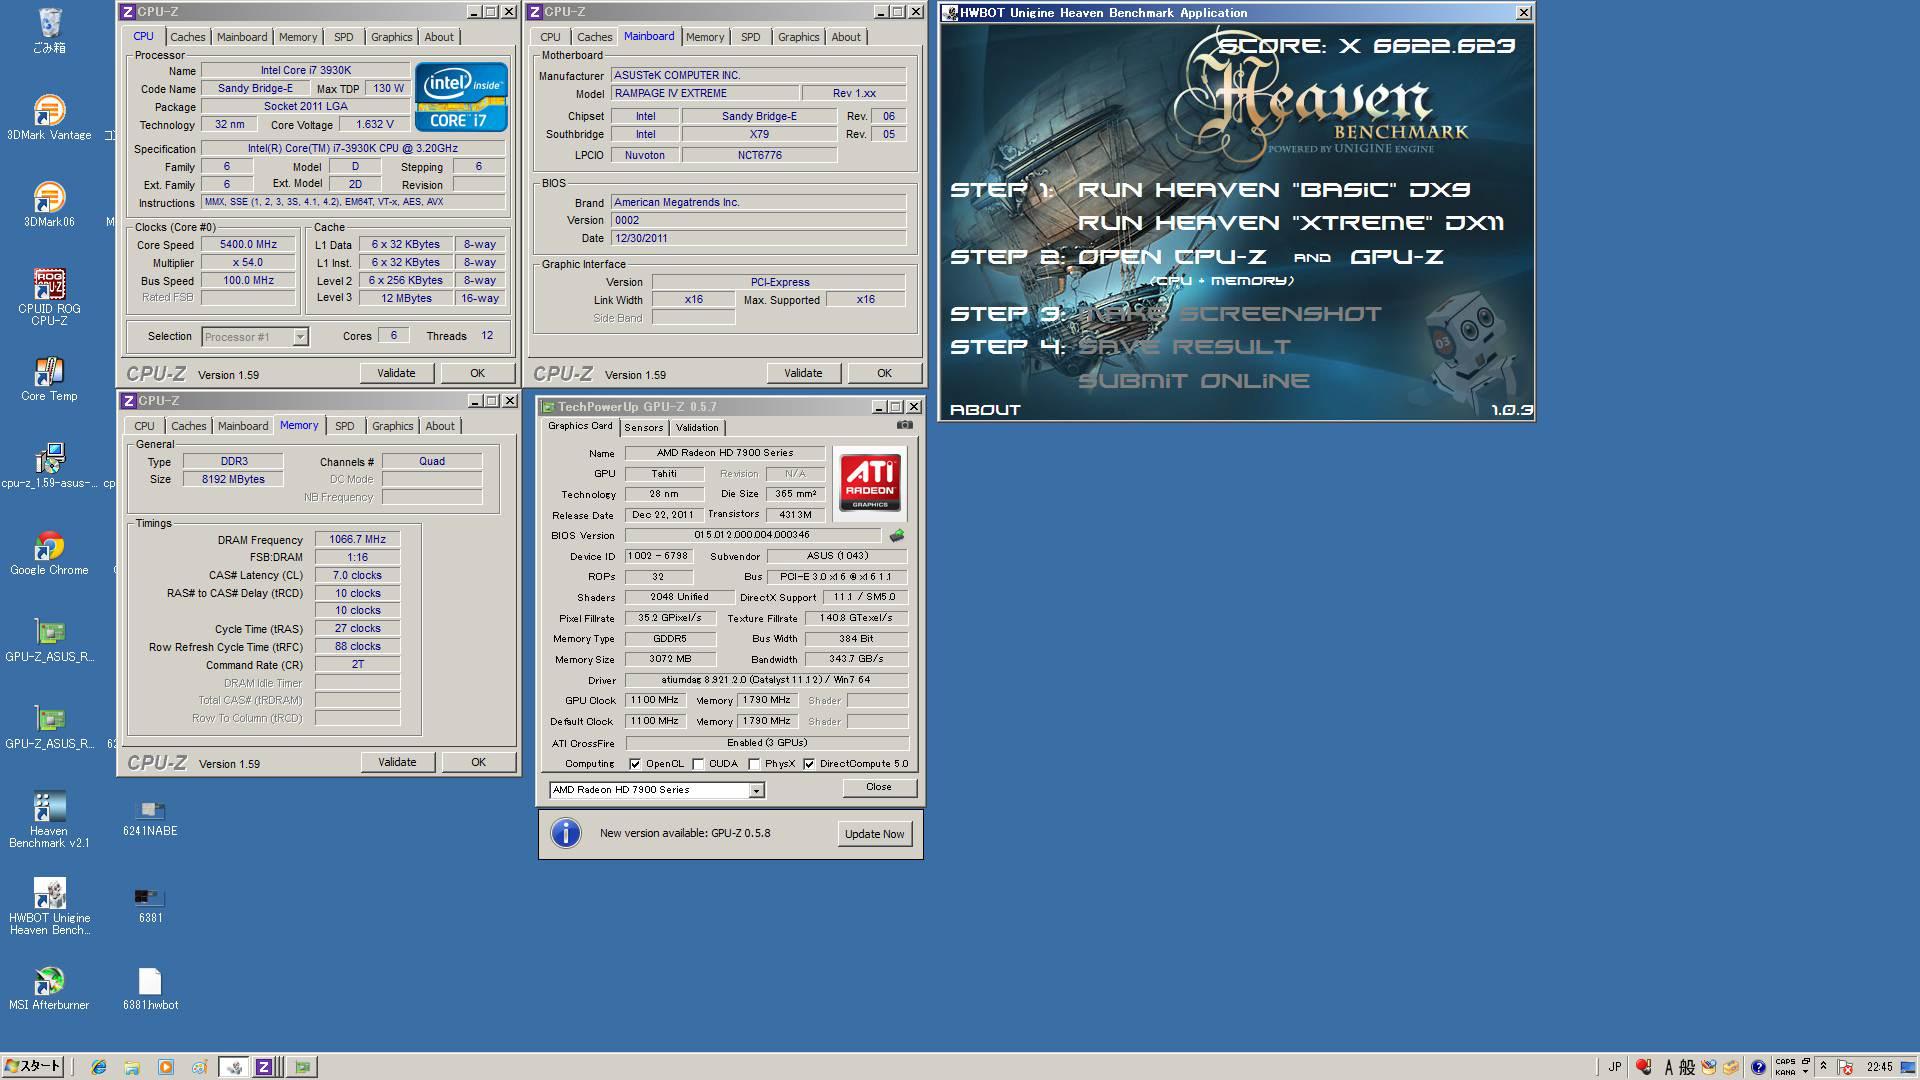
Task: Select the cpu-z_1.59-asus installer icon
Action: pos(49,466)
